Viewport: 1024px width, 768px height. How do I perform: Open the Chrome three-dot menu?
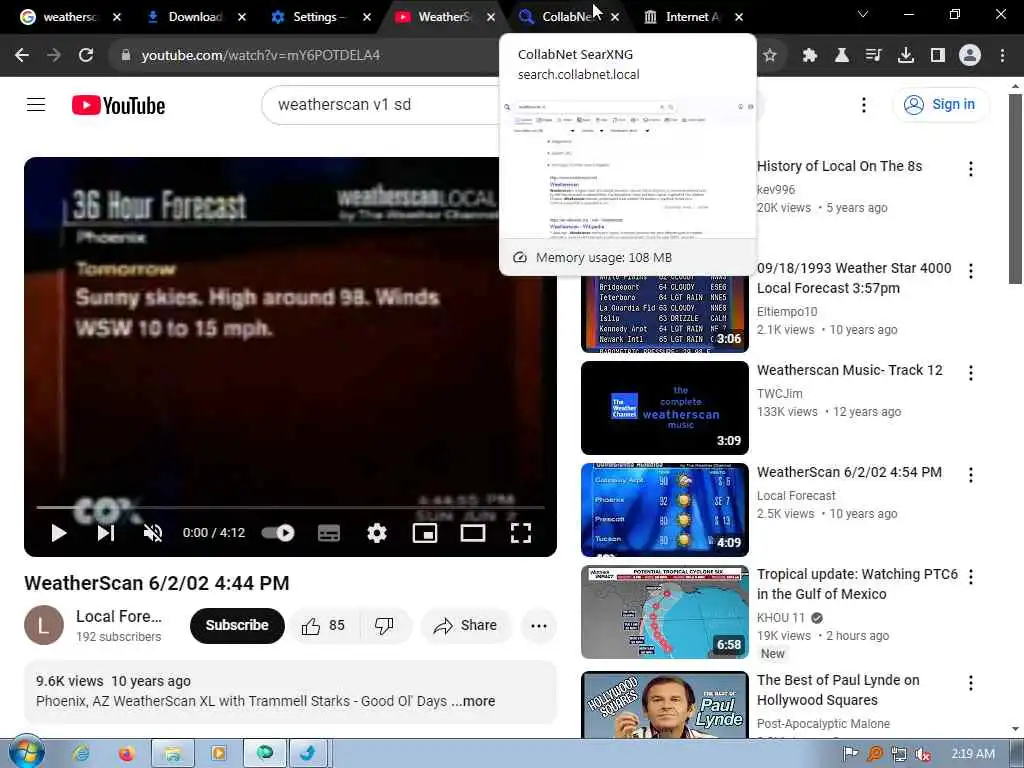1002,55
